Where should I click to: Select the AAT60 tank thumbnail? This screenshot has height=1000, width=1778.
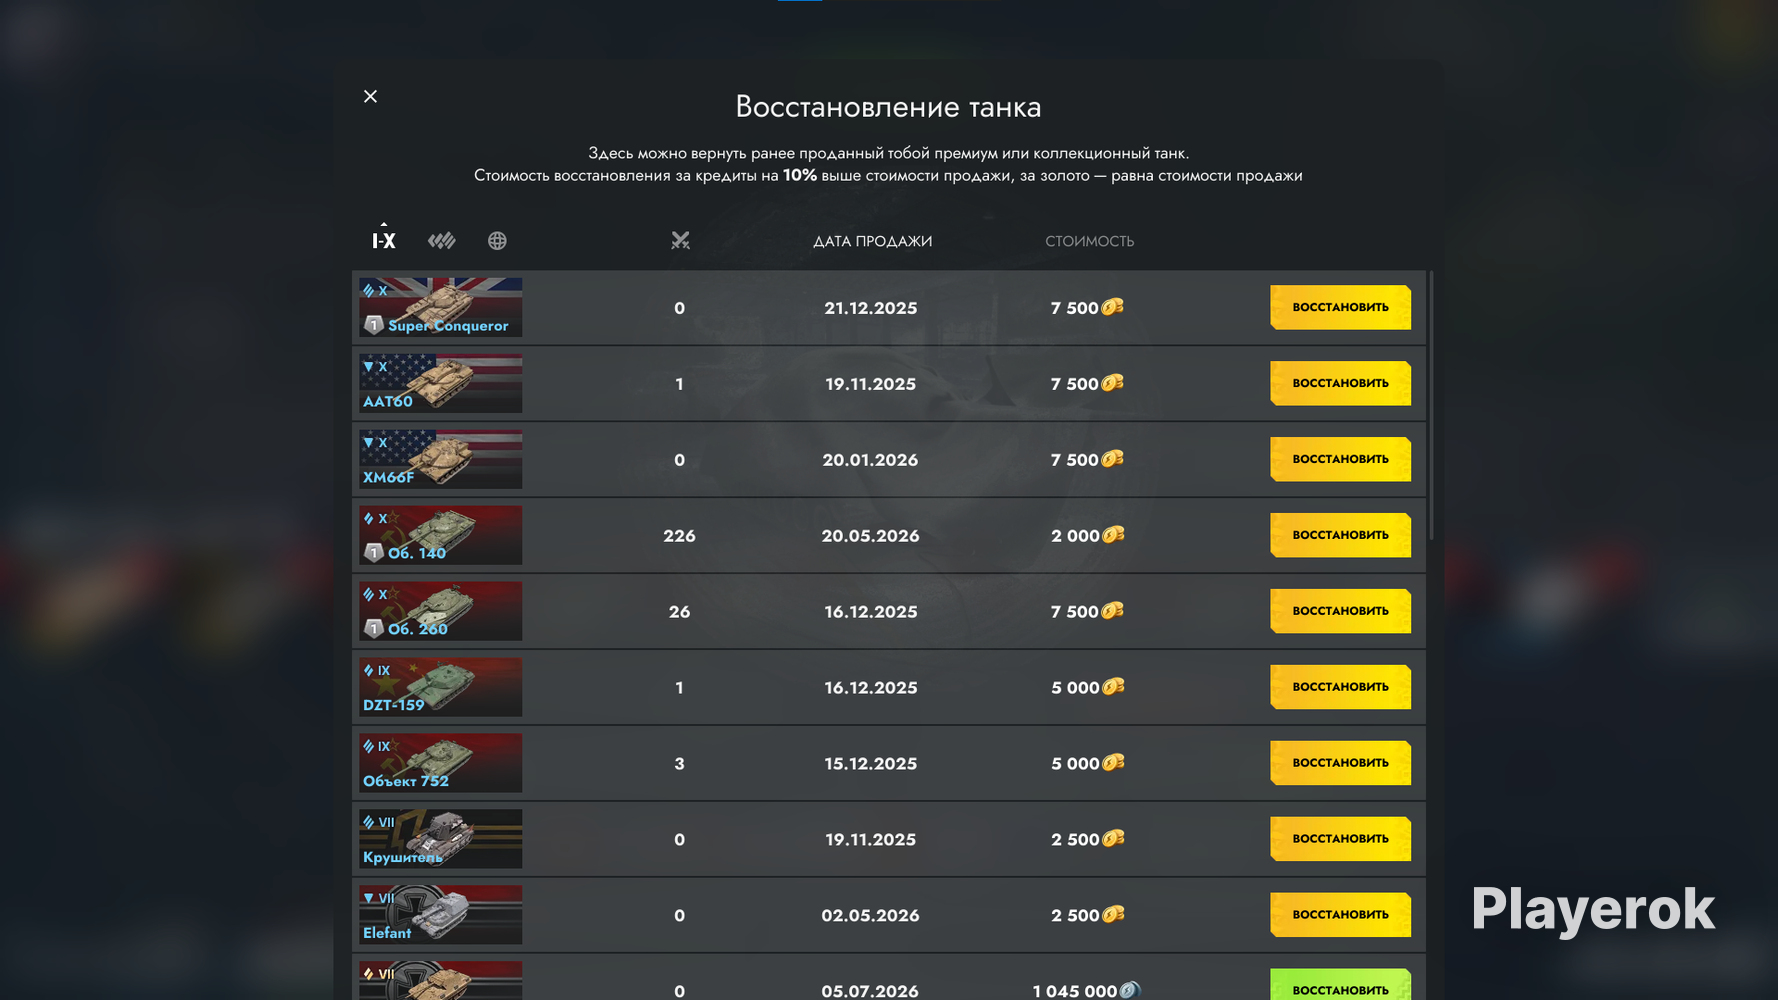[441, 383]
